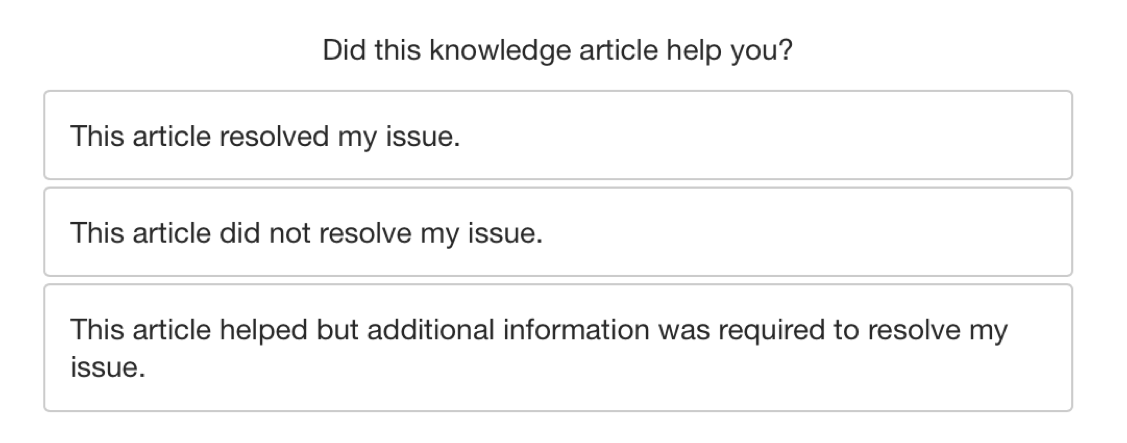
Task: Choose the "additional information was required" option
Action: coord(558,347)
